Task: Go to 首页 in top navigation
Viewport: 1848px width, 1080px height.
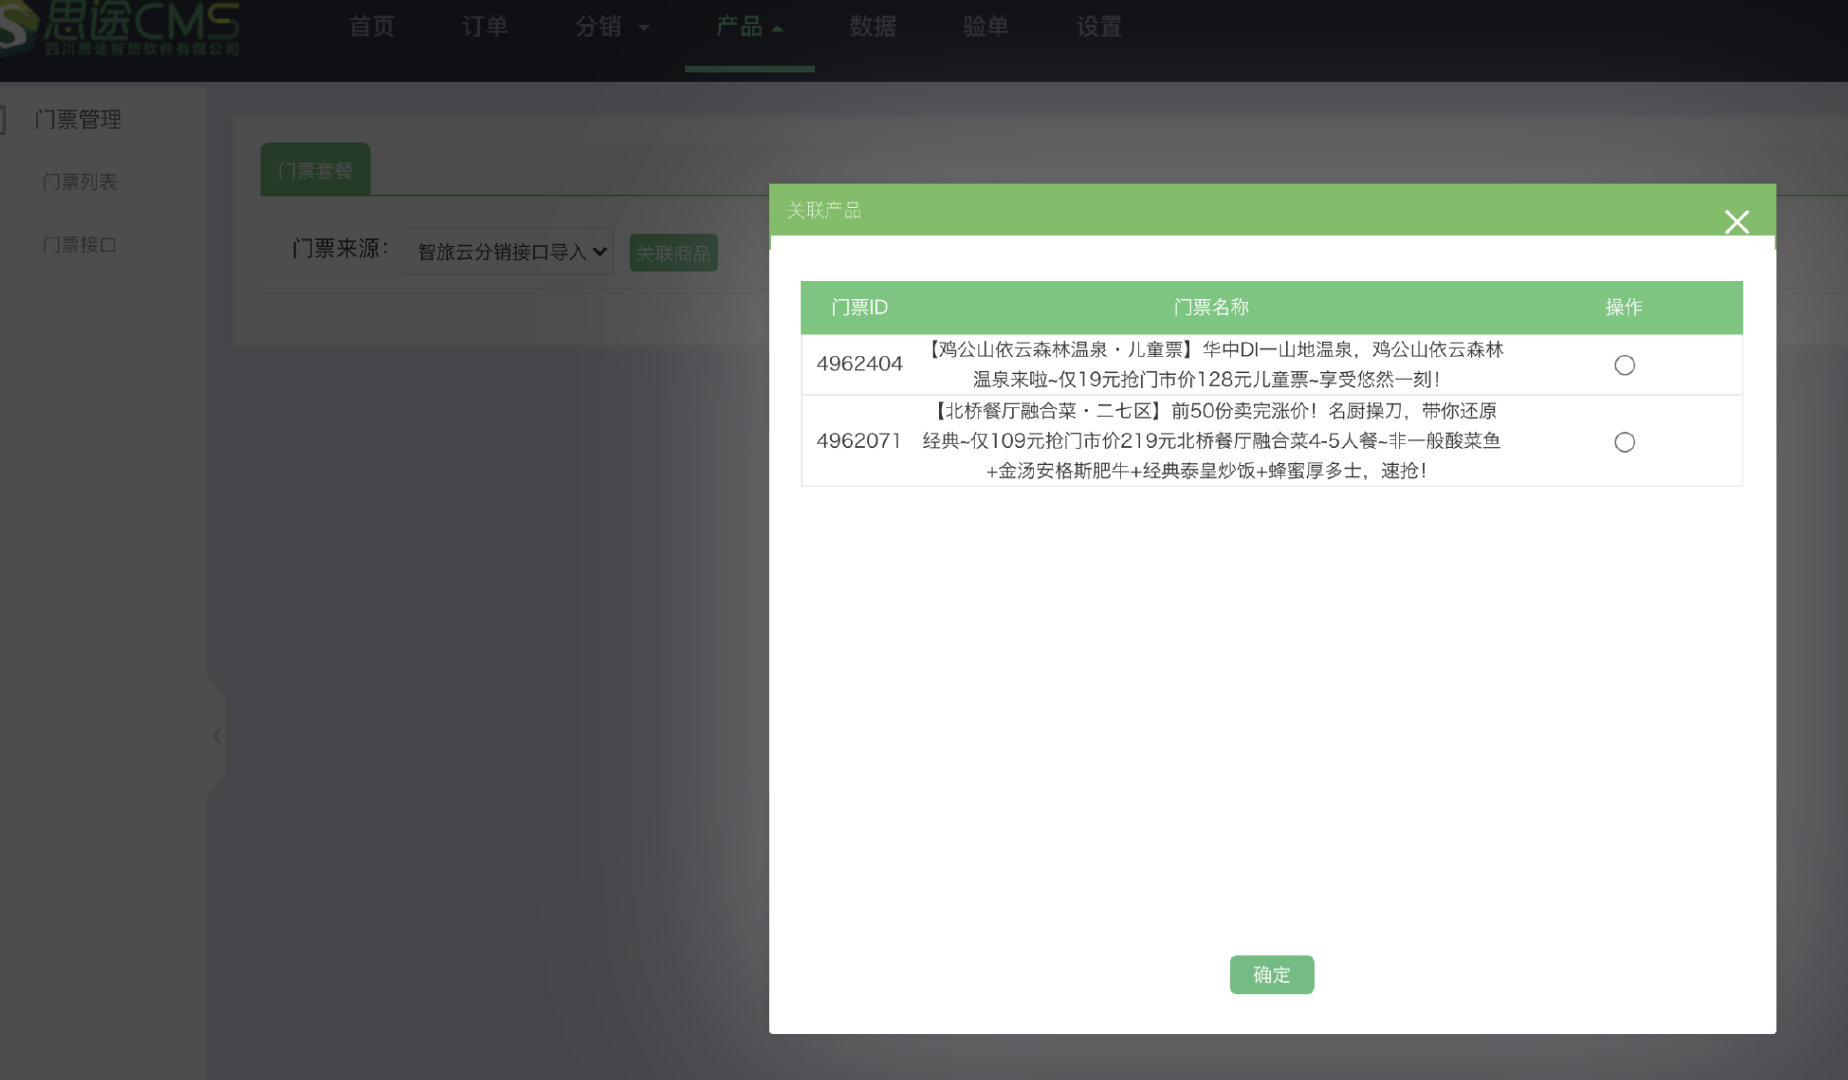Action: (x=372, y=27)
